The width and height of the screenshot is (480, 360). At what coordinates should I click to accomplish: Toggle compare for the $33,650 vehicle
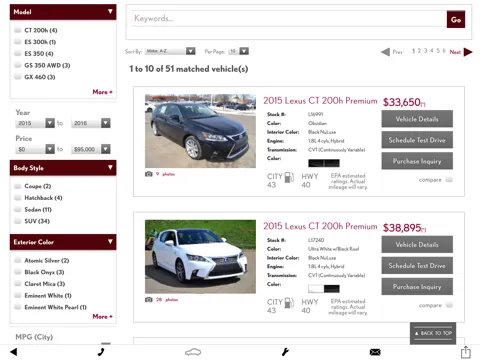pos(449,180)
